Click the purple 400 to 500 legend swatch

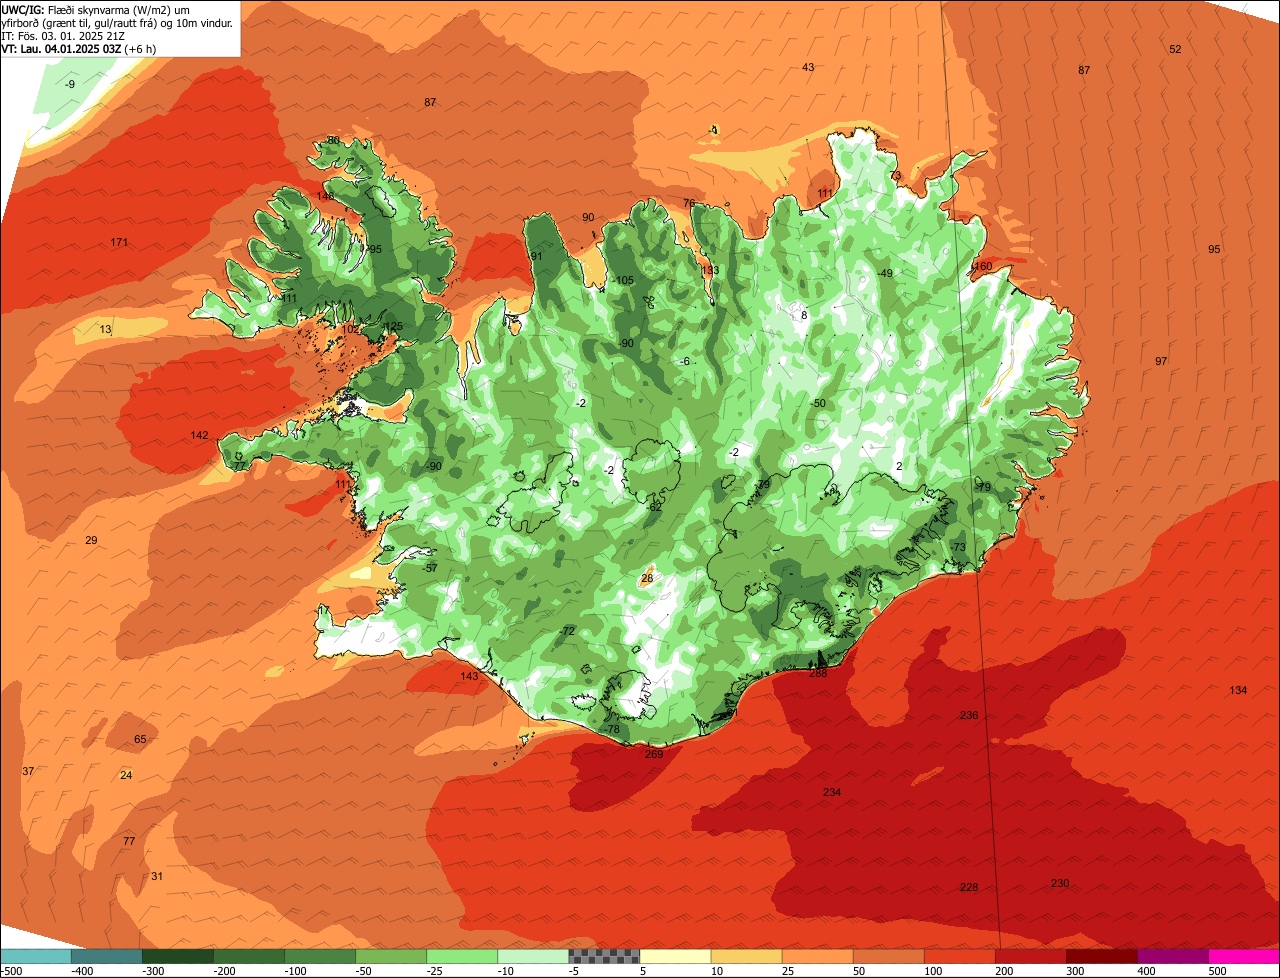(1173, 956)
